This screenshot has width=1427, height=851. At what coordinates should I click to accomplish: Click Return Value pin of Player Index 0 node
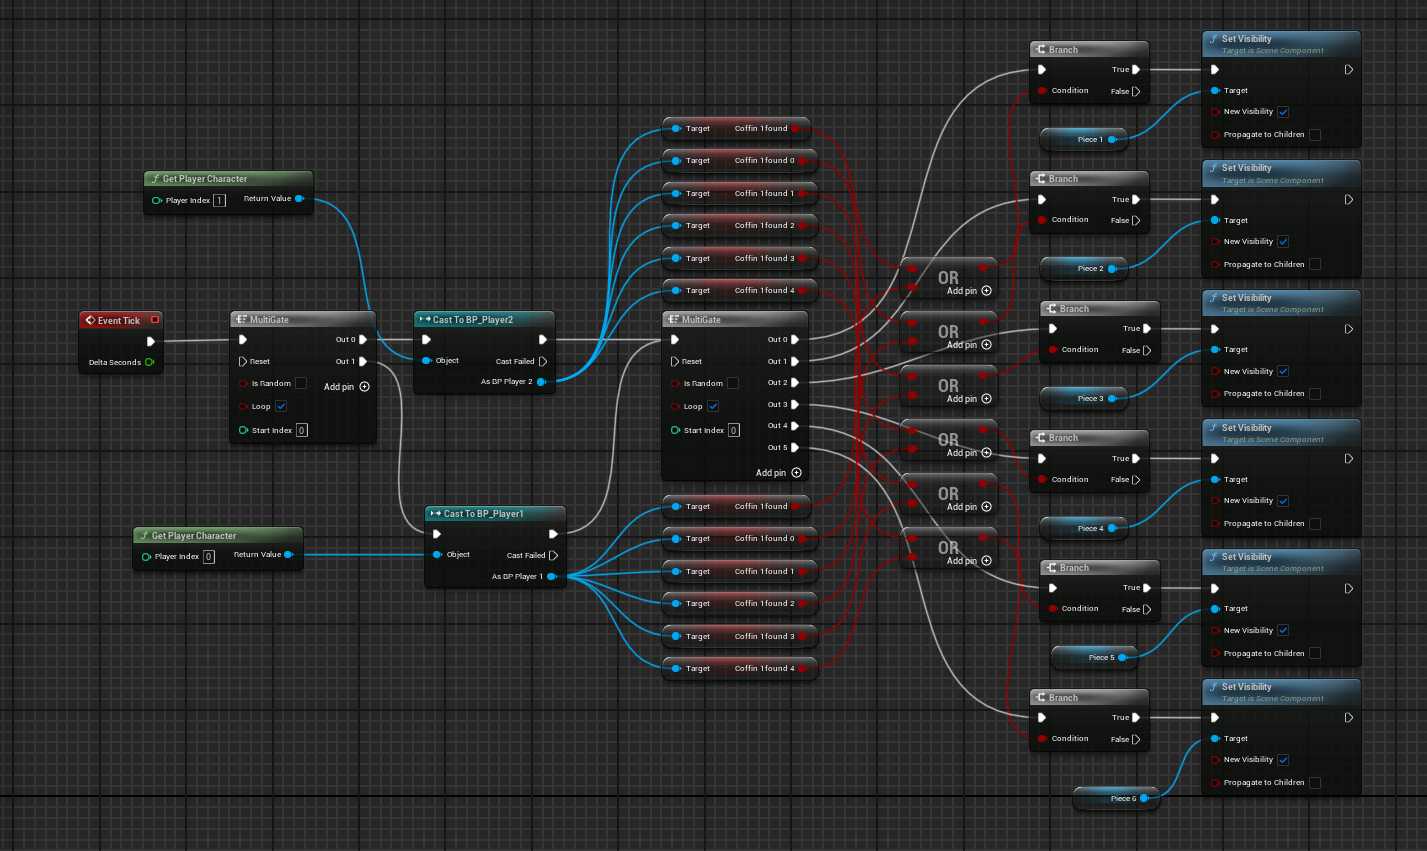coord(288,554)
